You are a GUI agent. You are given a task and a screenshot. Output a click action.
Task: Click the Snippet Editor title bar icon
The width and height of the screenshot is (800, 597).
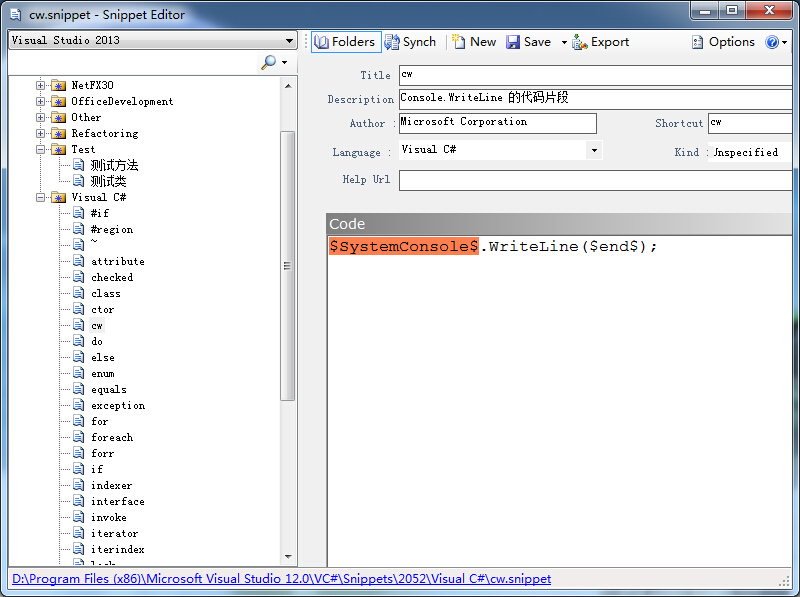(16, 15)
